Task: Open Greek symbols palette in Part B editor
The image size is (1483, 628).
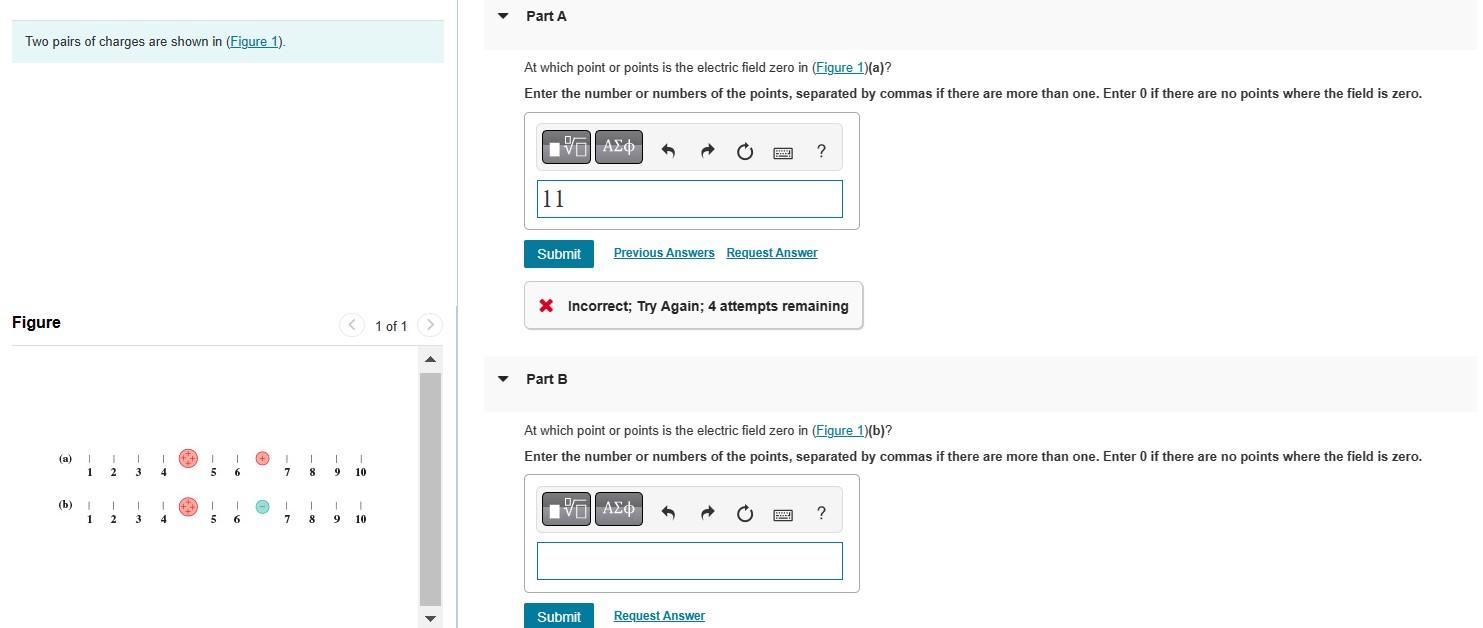Action: (618, 509)
